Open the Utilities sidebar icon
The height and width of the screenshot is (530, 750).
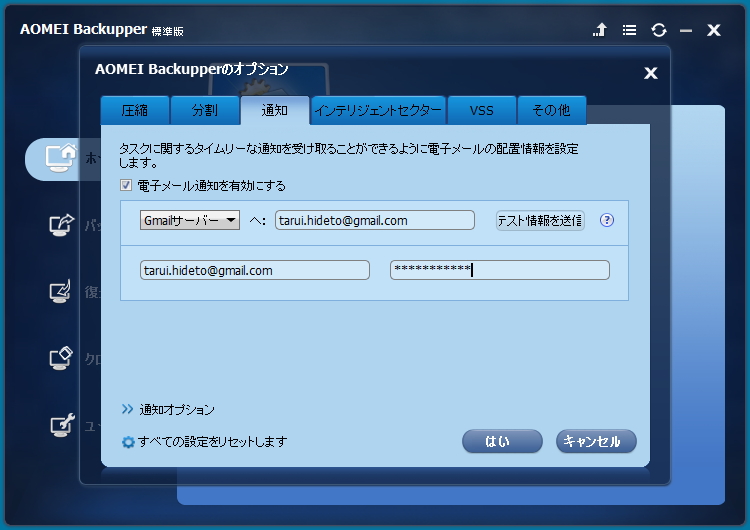point(62,425)
